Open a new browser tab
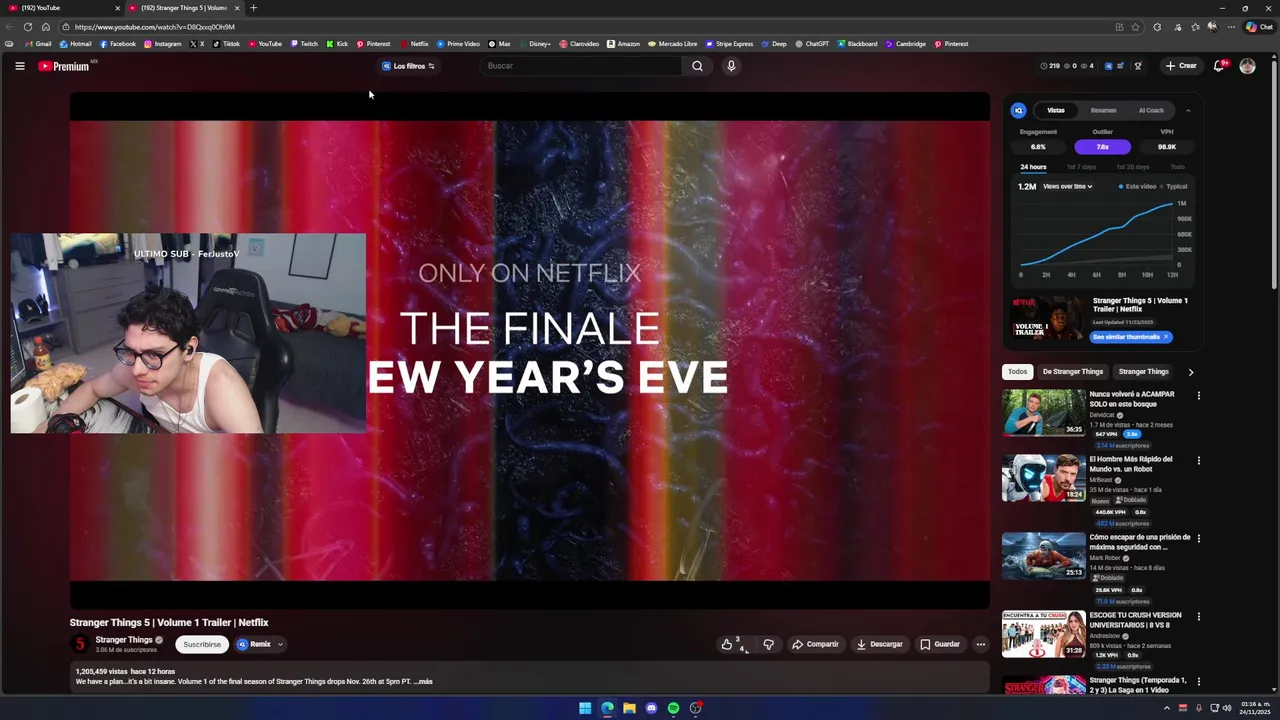1280x720 pixels. click(x=253, y=8)
